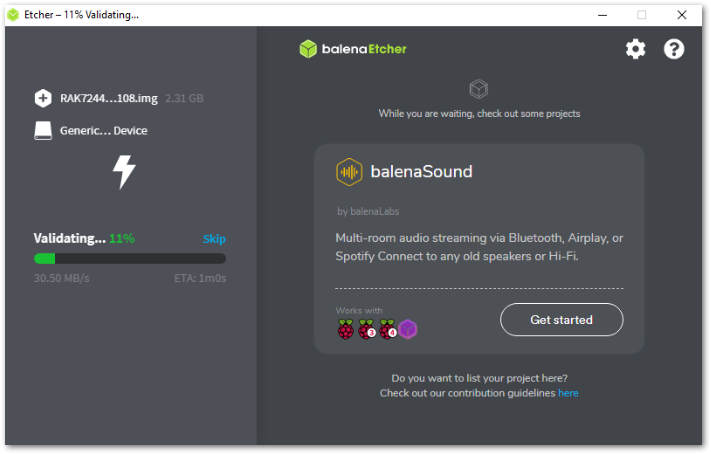Screen dimensions: 711x454
Task: Close the Etcher window
Action: tap(682, 15)
